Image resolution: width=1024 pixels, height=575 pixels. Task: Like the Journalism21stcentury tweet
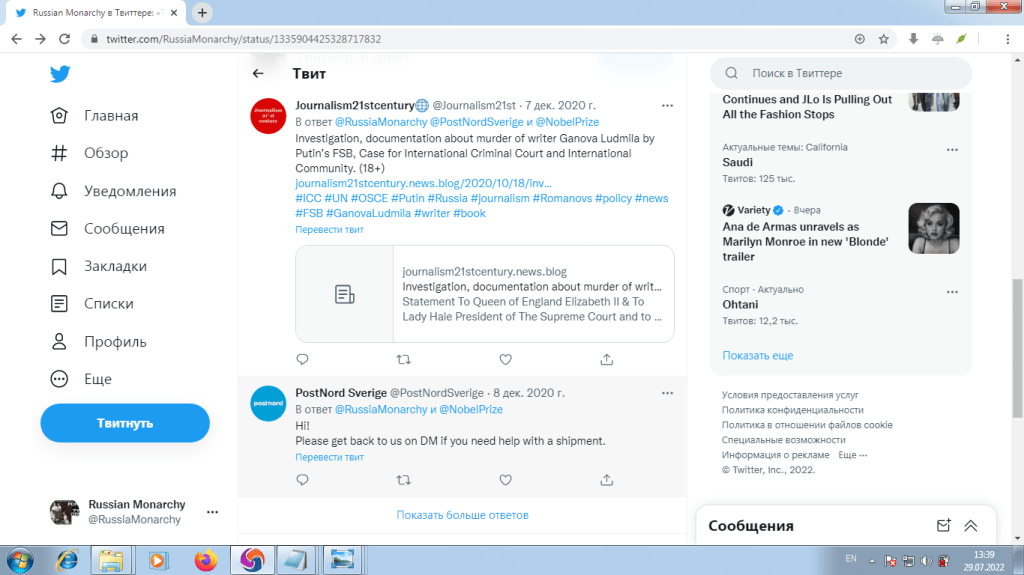point(505,359)
